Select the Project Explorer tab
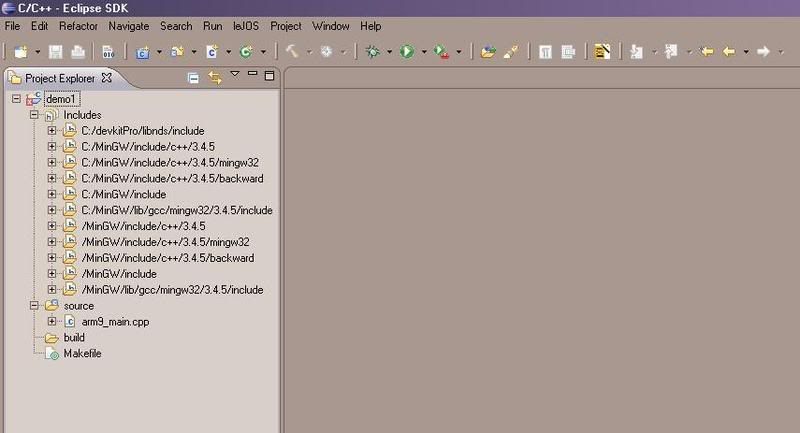 [x=60, y=78]
